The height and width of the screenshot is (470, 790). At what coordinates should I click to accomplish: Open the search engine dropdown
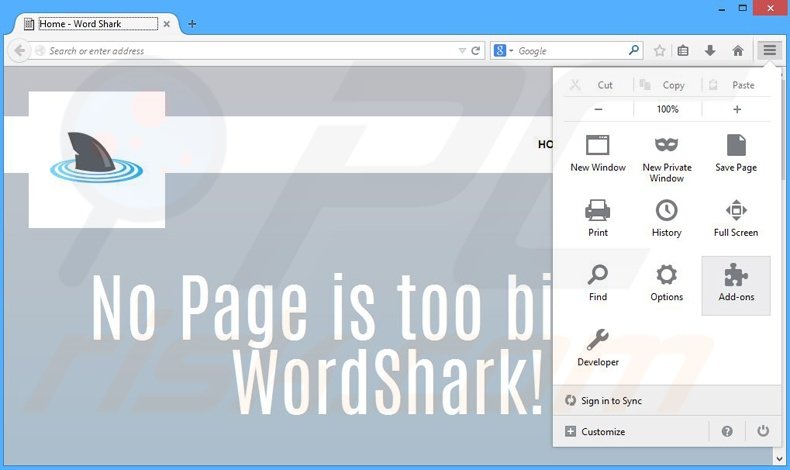tap(503, 51)
